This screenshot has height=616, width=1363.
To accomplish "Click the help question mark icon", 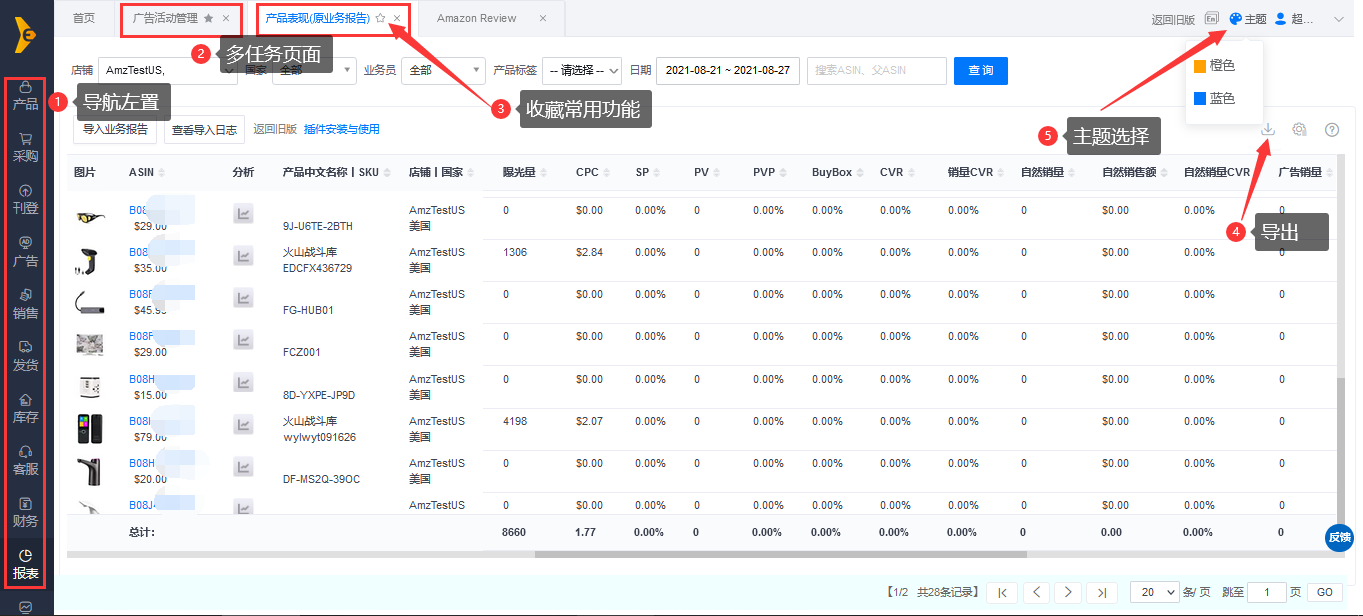I will 1332,129.
